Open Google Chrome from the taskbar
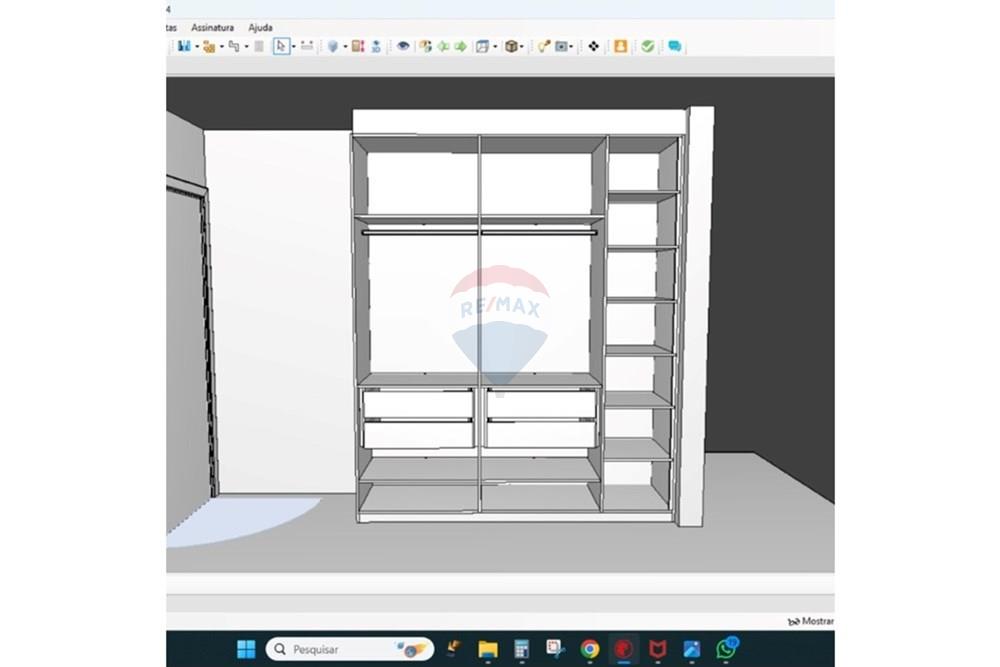The image size is (1000, 667). click(590, 649)
